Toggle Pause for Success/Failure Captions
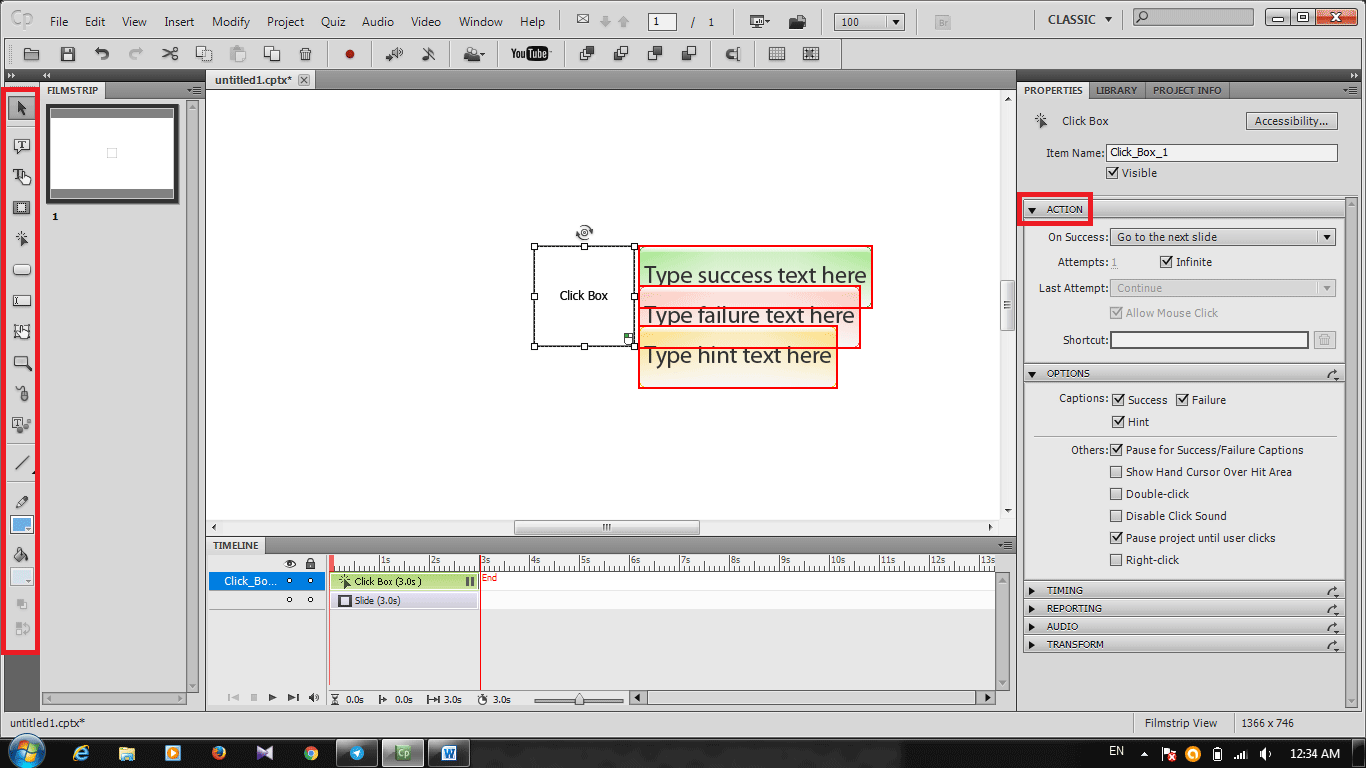1366x768 pixels. 1116,450
